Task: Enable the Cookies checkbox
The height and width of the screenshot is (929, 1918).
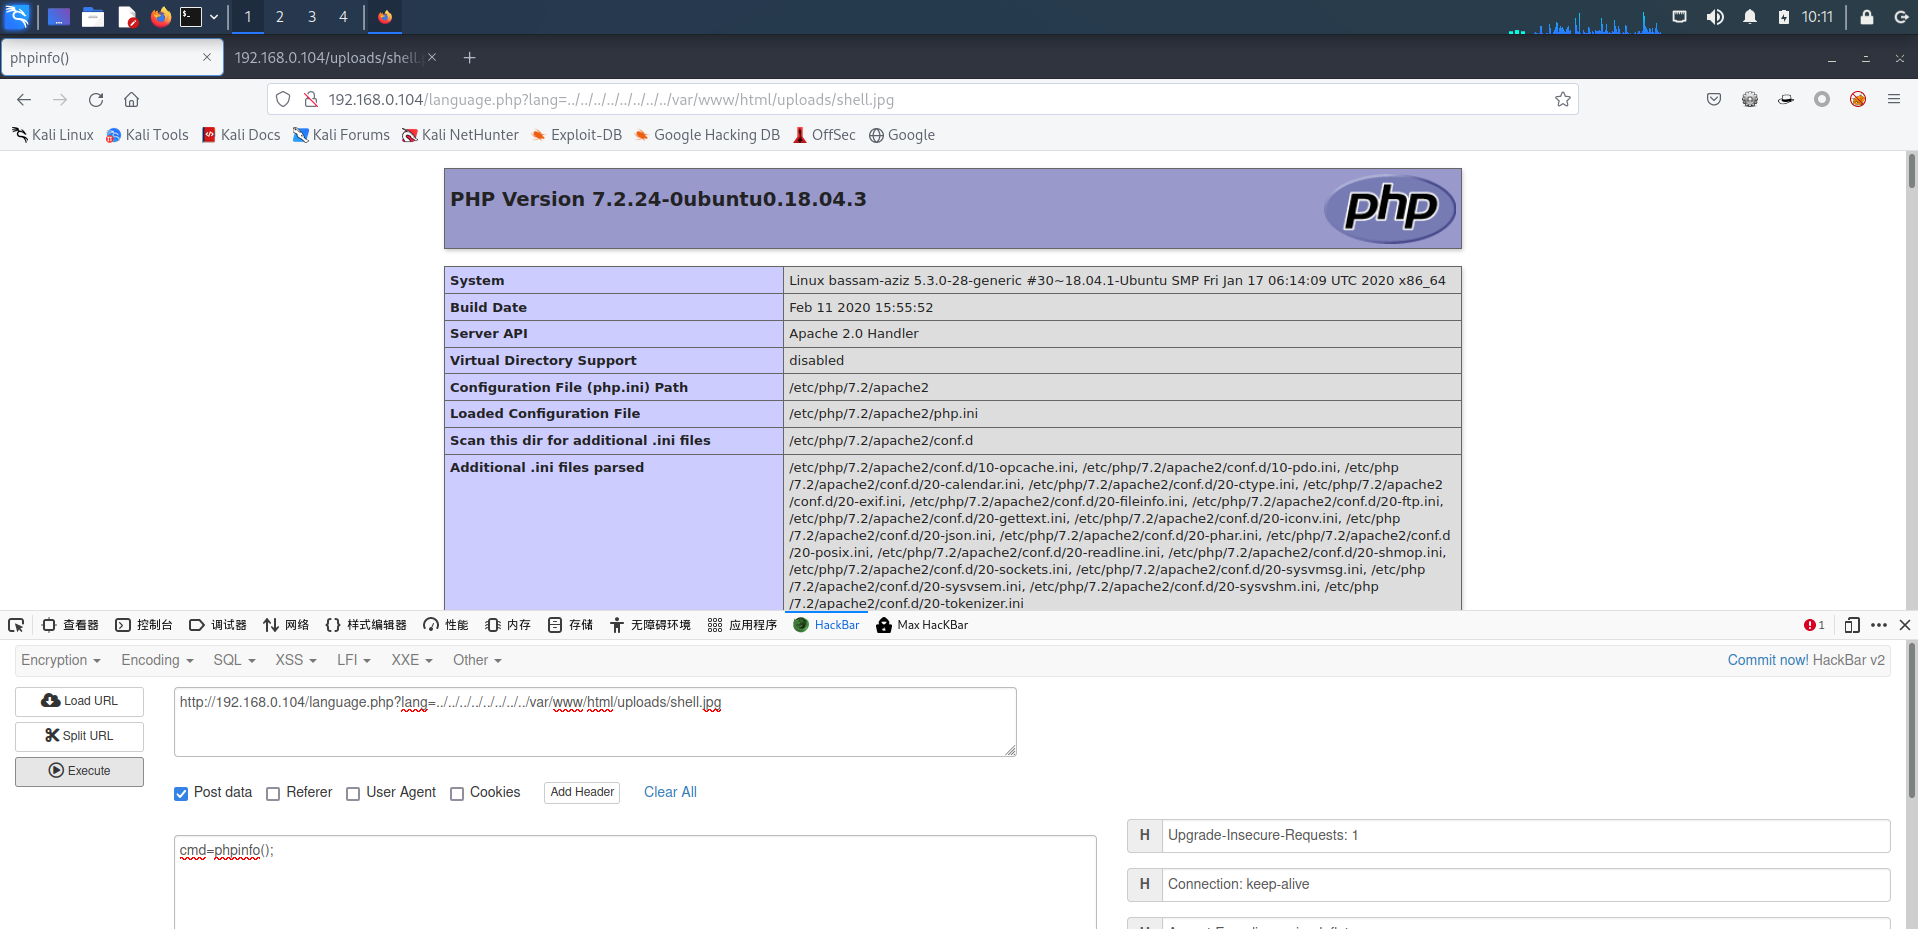Action: (457, 793)
